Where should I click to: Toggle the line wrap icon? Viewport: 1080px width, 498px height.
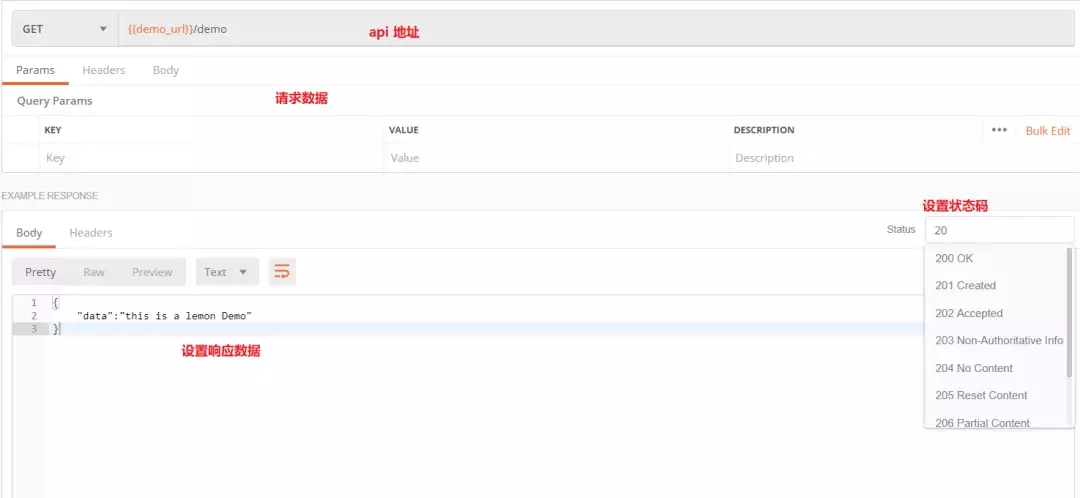282,272
